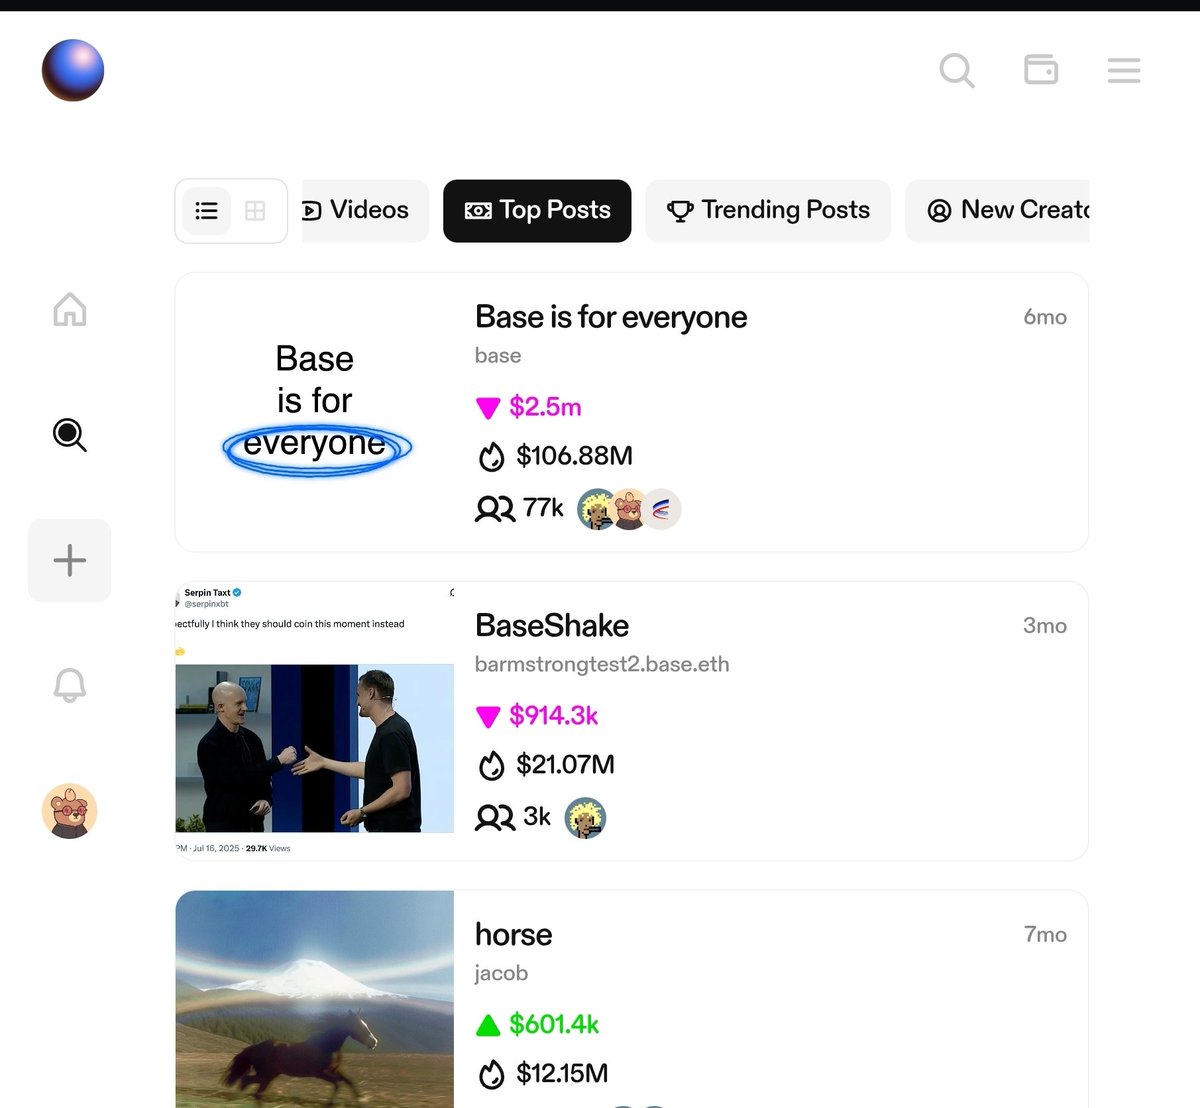Click the 6mo timestamp
The image size is (1200, 1108).
coord(1045,317)
